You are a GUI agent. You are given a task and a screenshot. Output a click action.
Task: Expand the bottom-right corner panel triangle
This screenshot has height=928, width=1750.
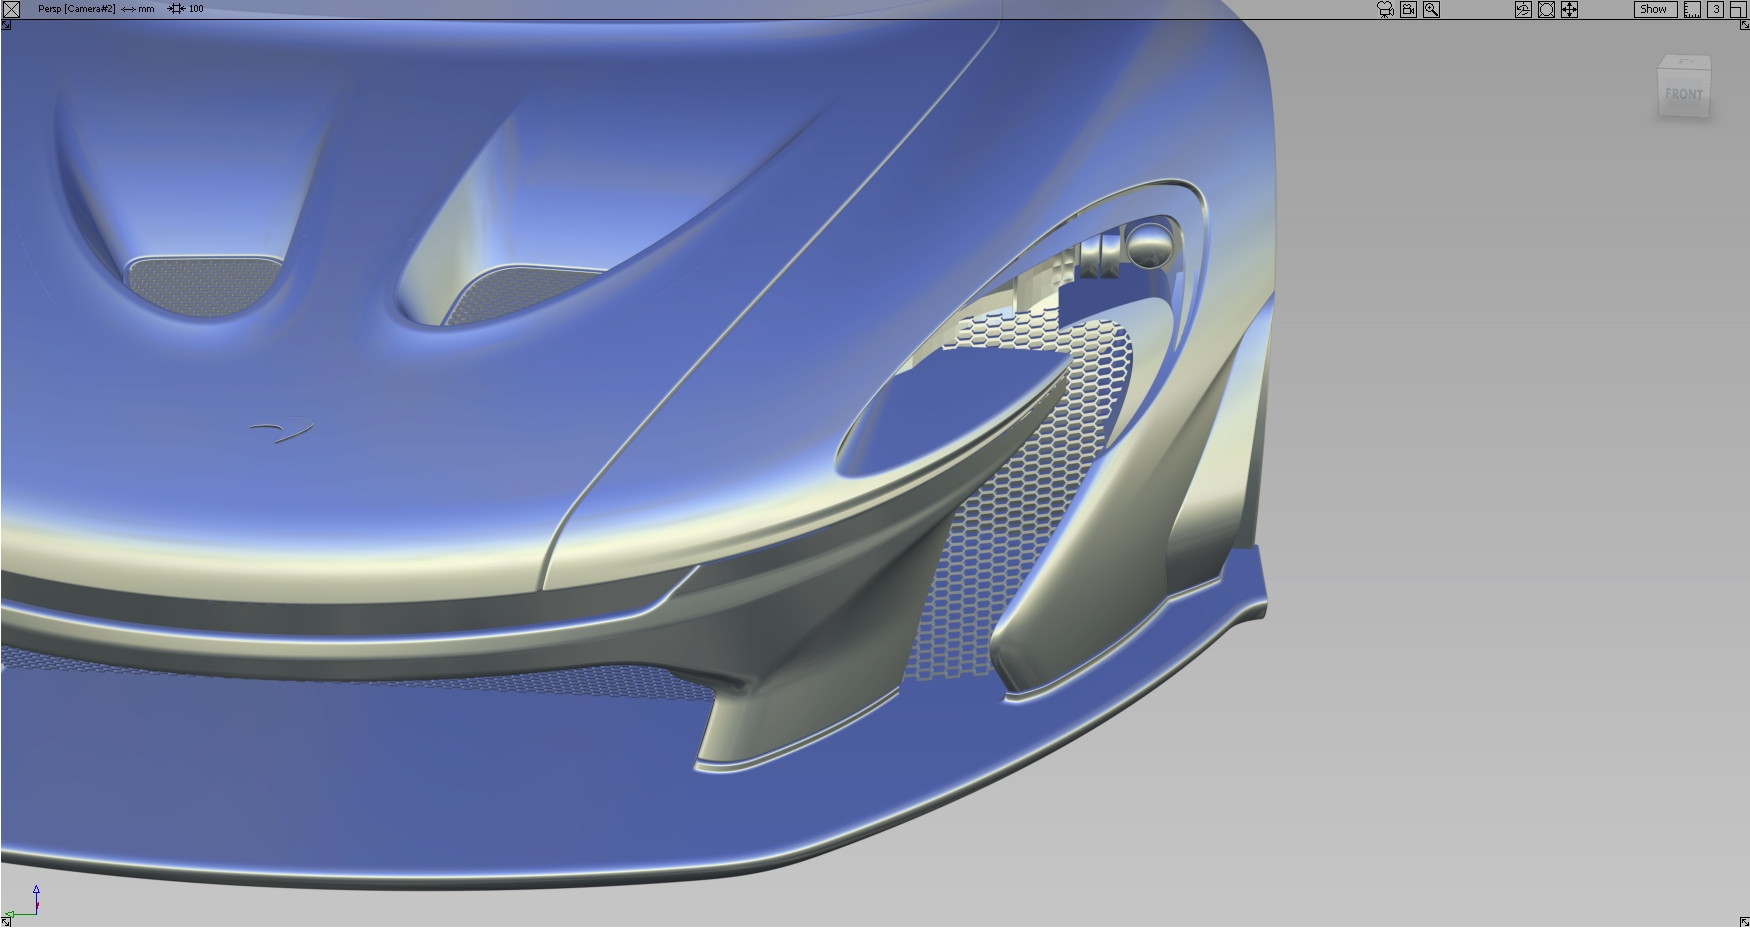click(x=1743, y=921)
